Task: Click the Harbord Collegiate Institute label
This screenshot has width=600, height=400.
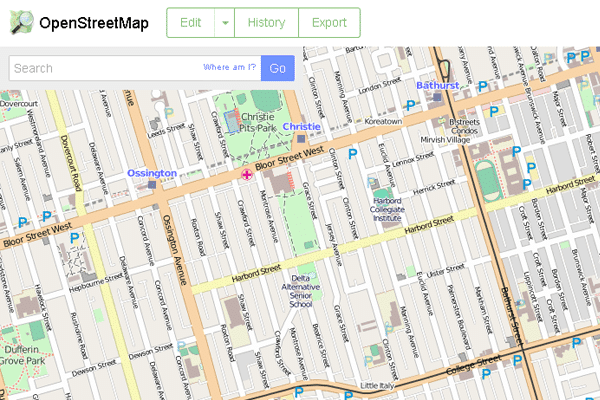Action: pos(387,209)
